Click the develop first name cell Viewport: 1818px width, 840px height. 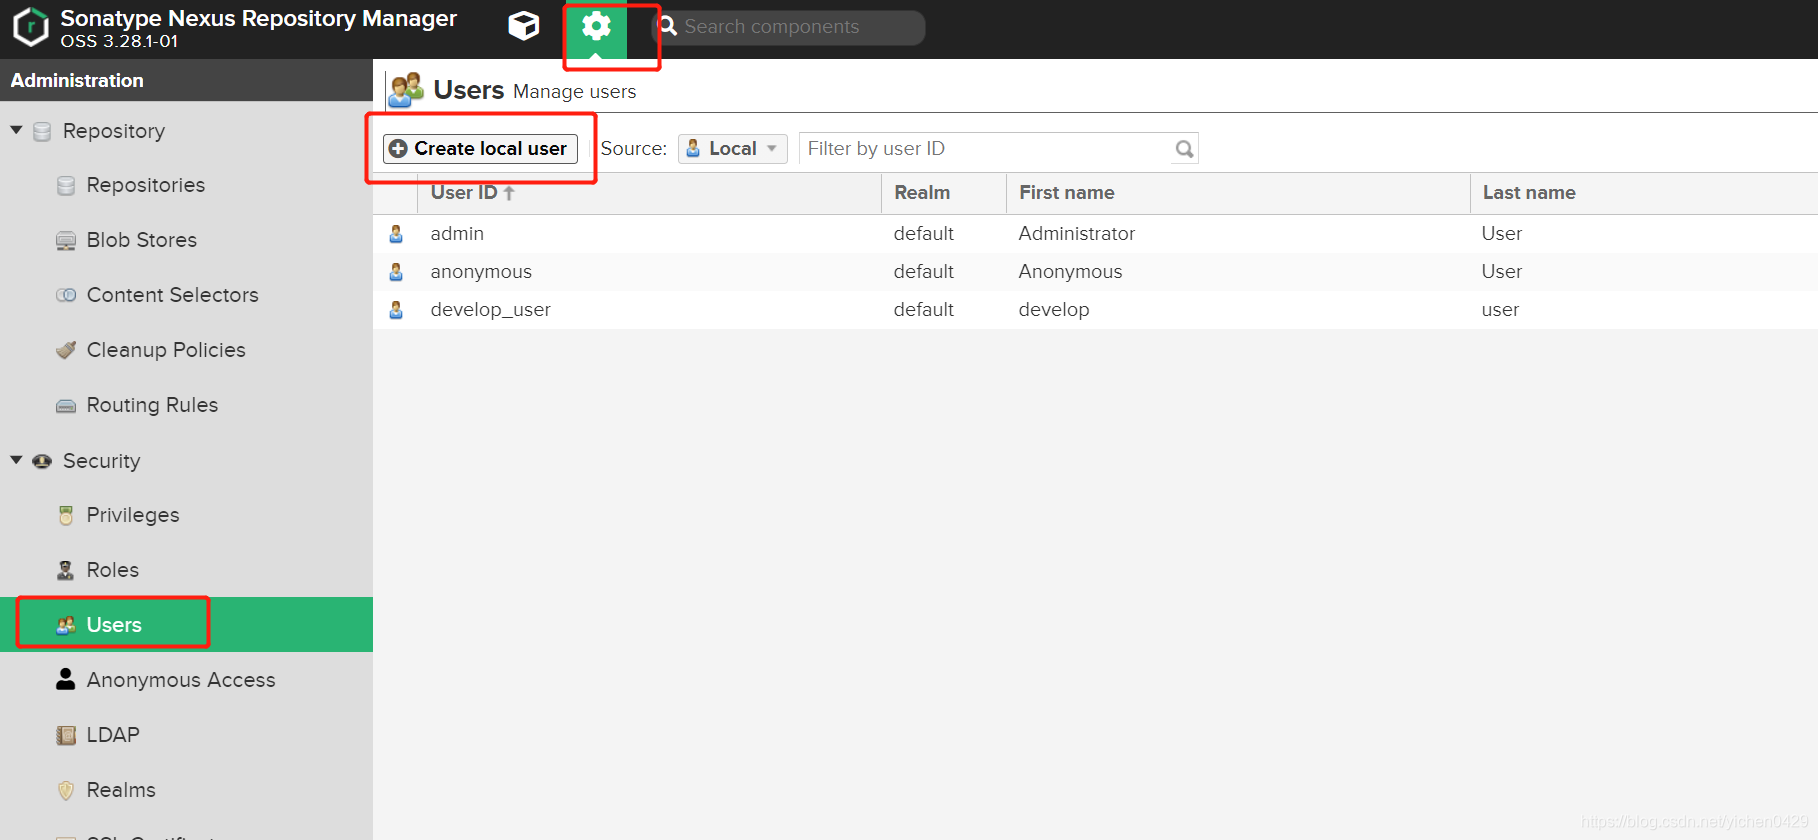tap(1054, 309)
